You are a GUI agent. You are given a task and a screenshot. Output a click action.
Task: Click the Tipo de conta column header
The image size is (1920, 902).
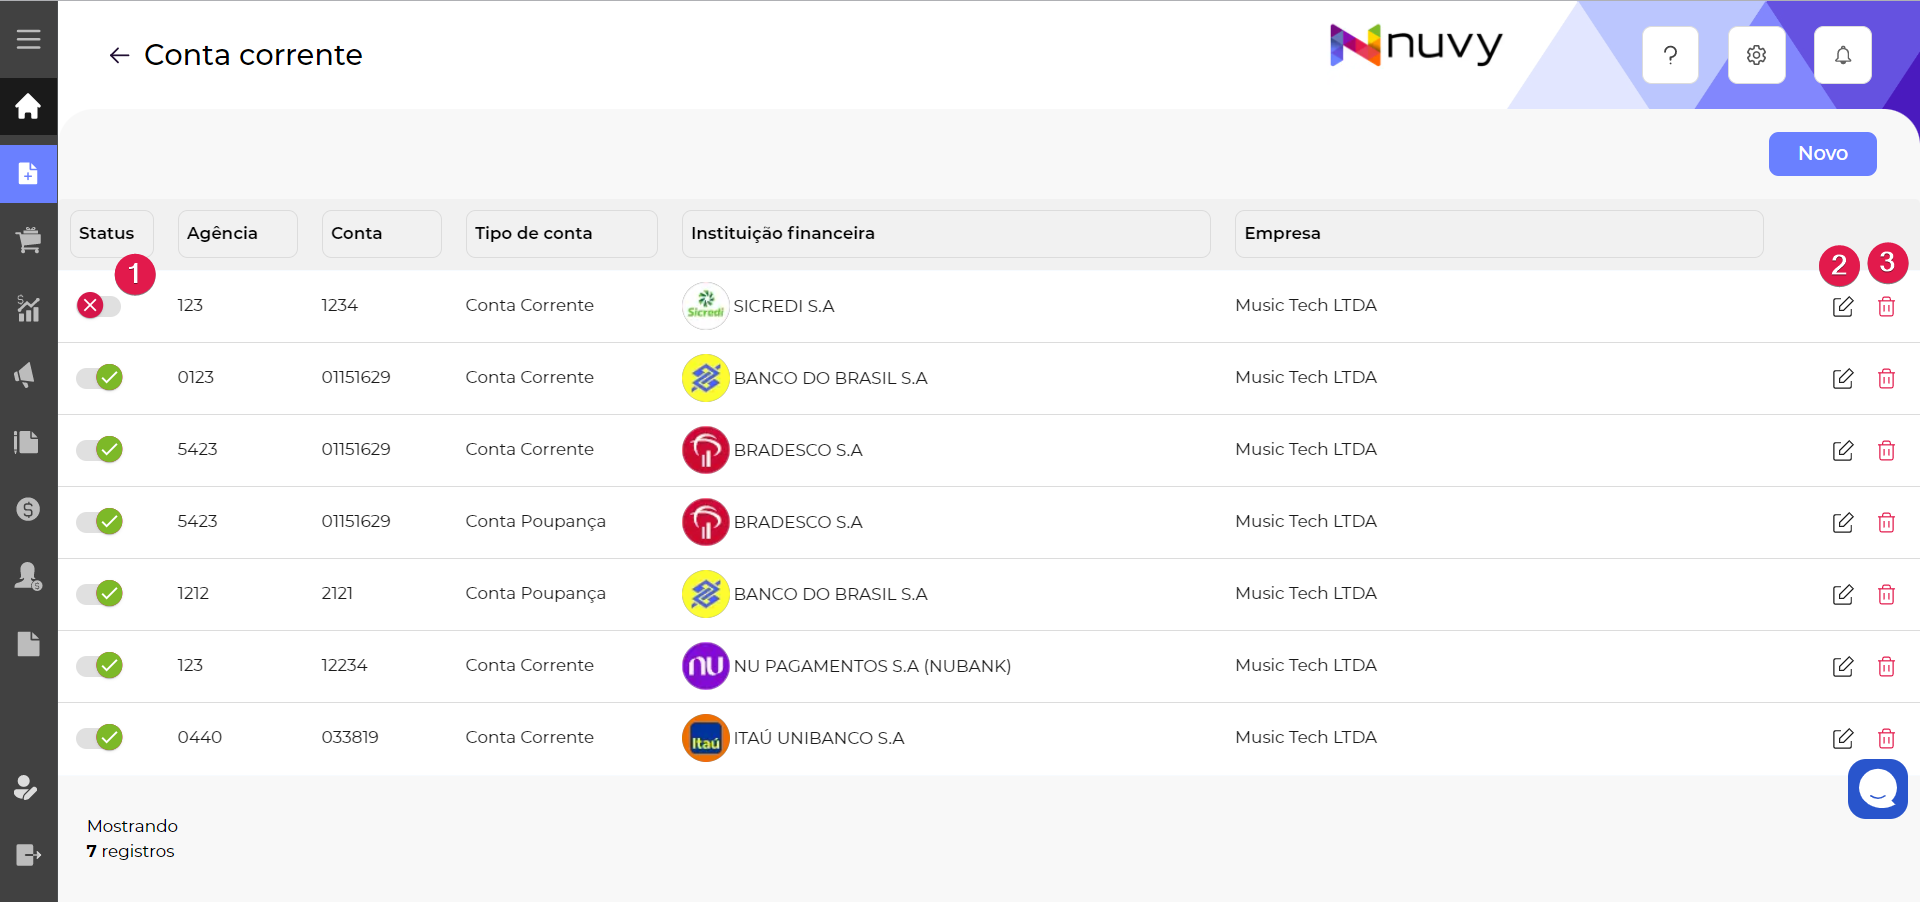561,233
